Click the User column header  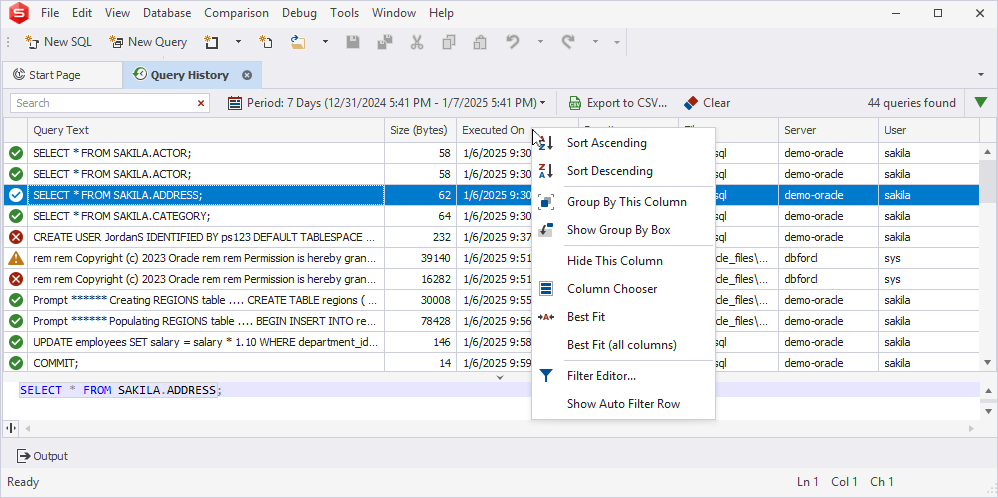coord(929,130)
